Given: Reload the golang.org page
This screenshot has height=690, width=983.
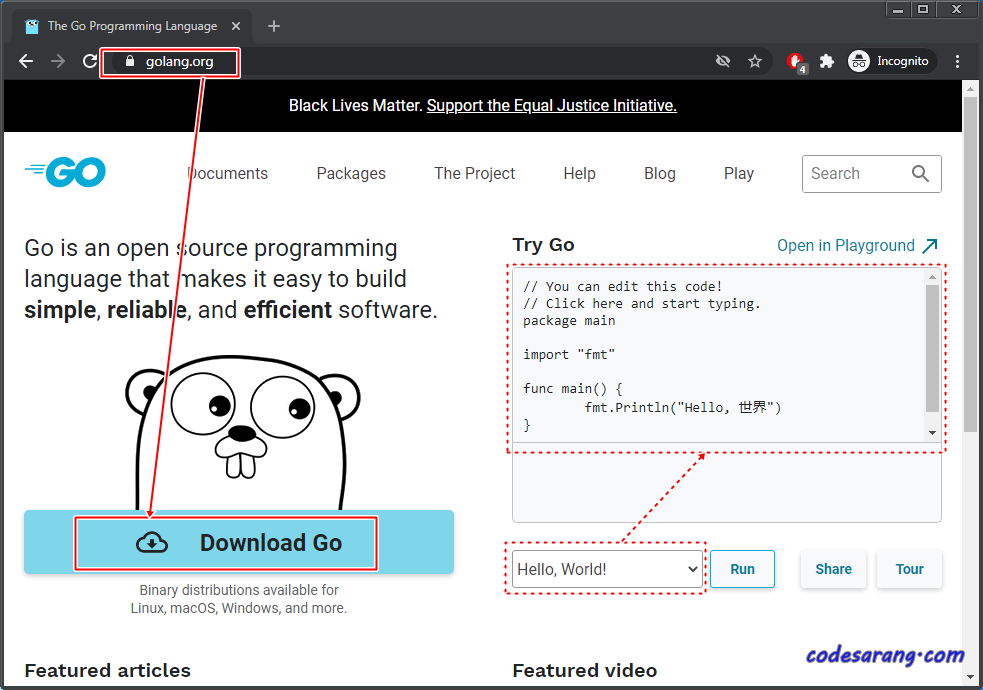Looking at the screenshot, I should pyautogui.click(x=90, y=61).
